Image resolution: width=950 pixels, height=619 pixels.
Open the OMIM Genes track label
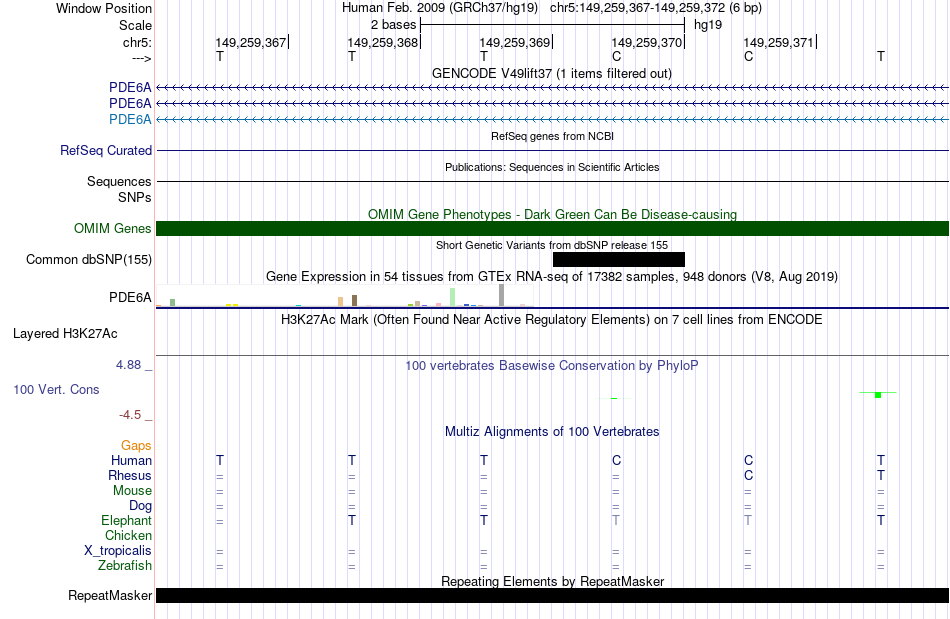point(112,228)
